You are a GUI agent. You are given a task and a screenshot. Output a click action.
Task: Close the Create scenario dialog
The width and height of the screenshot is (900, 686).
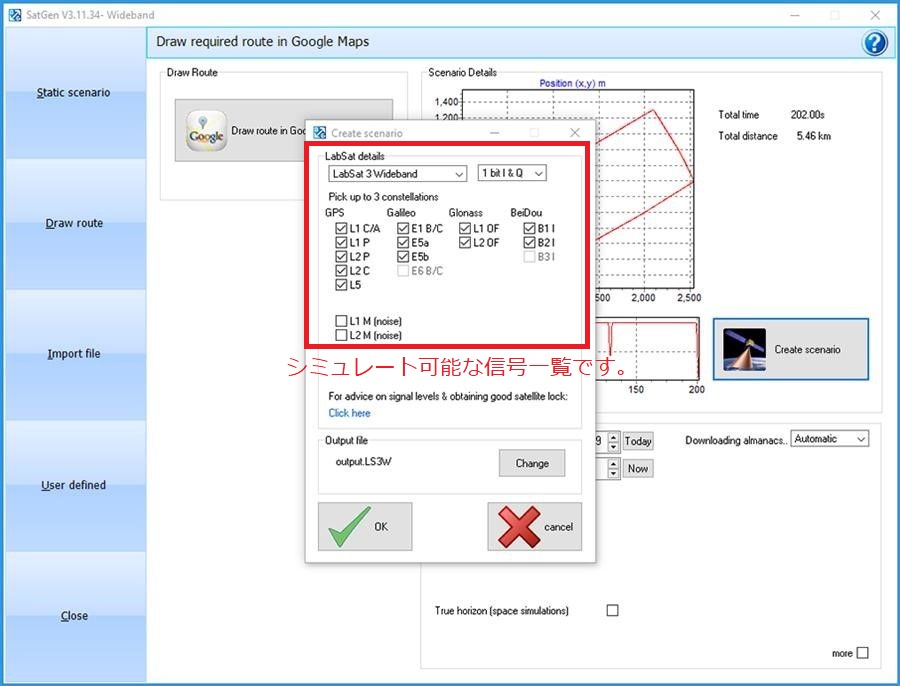(x=575, y=133)
